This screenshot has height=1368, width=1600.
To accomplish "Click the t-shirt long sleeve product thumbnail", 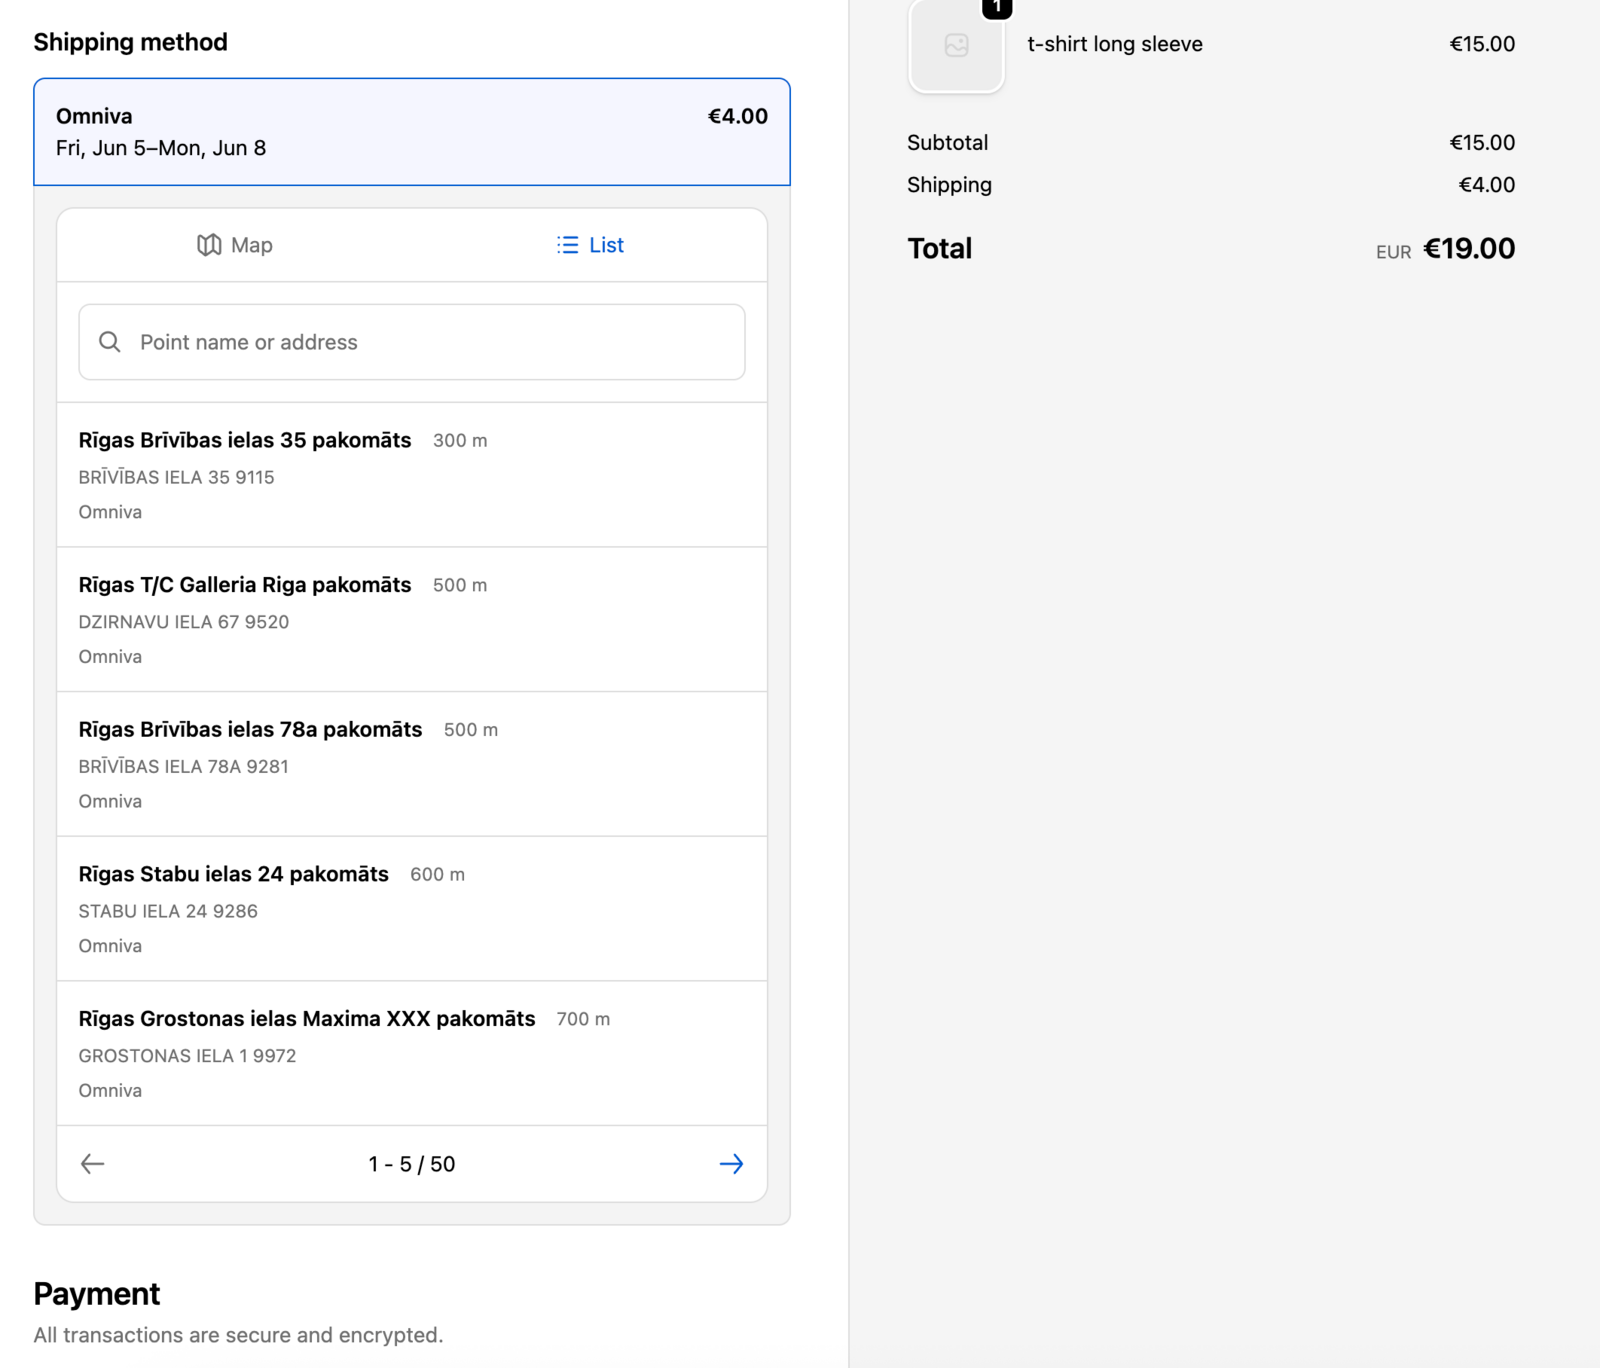I will (x=956, y=45).
